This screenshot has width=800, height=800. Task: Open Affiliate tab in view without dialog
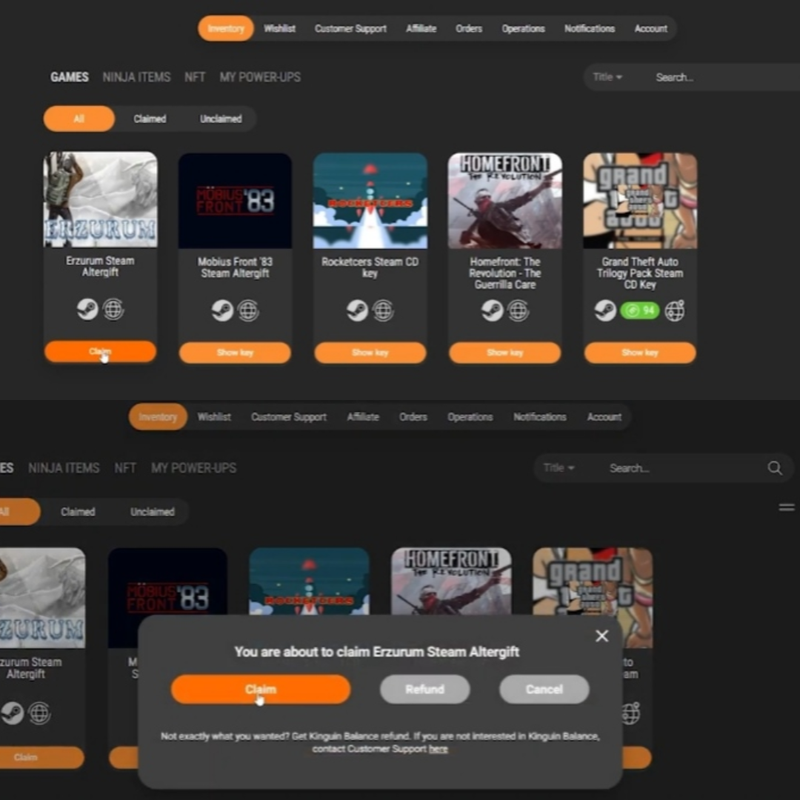[421, 29]
